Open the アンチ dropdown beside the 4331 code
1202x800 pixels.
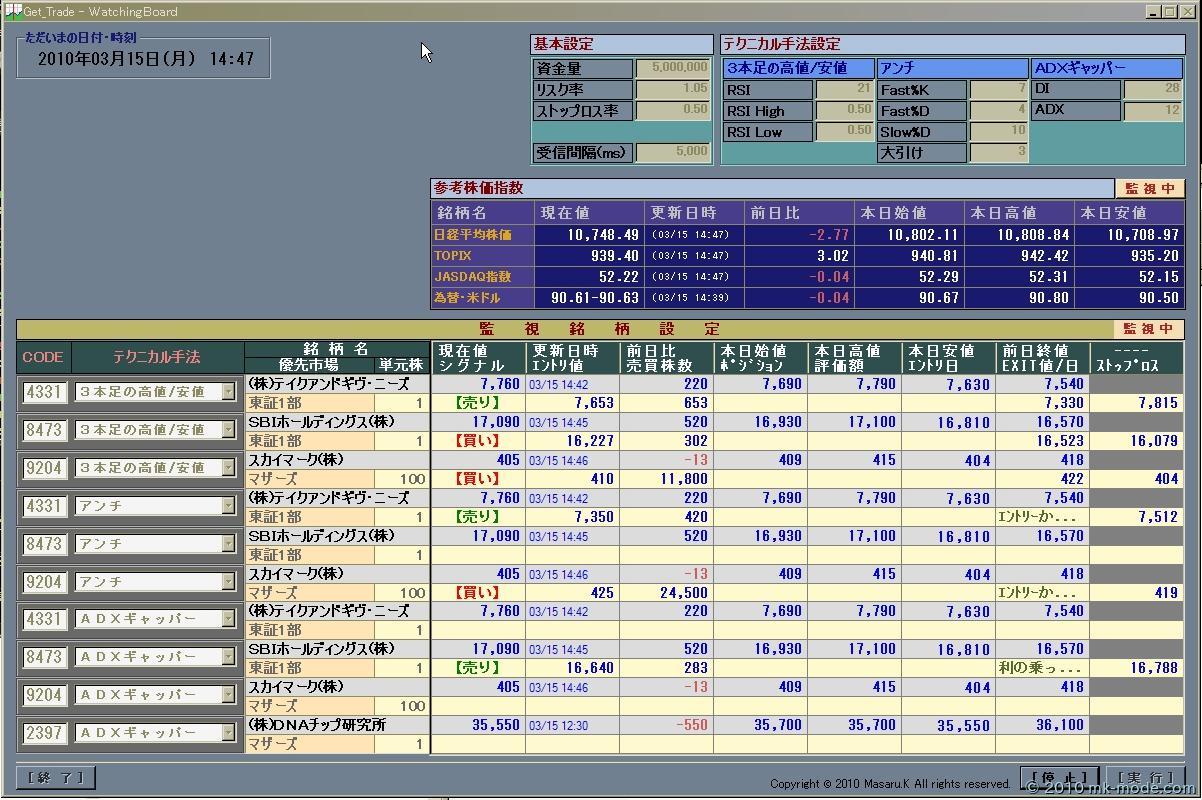(x=228, y=506)
